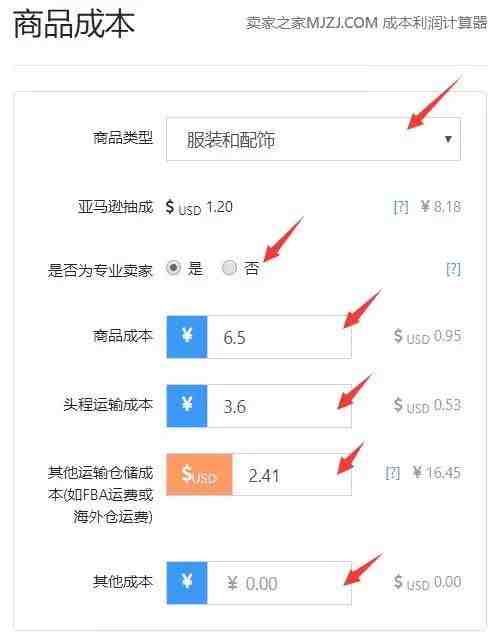Open the 商品类型 dropdown arrow

[x=448, y=139]
